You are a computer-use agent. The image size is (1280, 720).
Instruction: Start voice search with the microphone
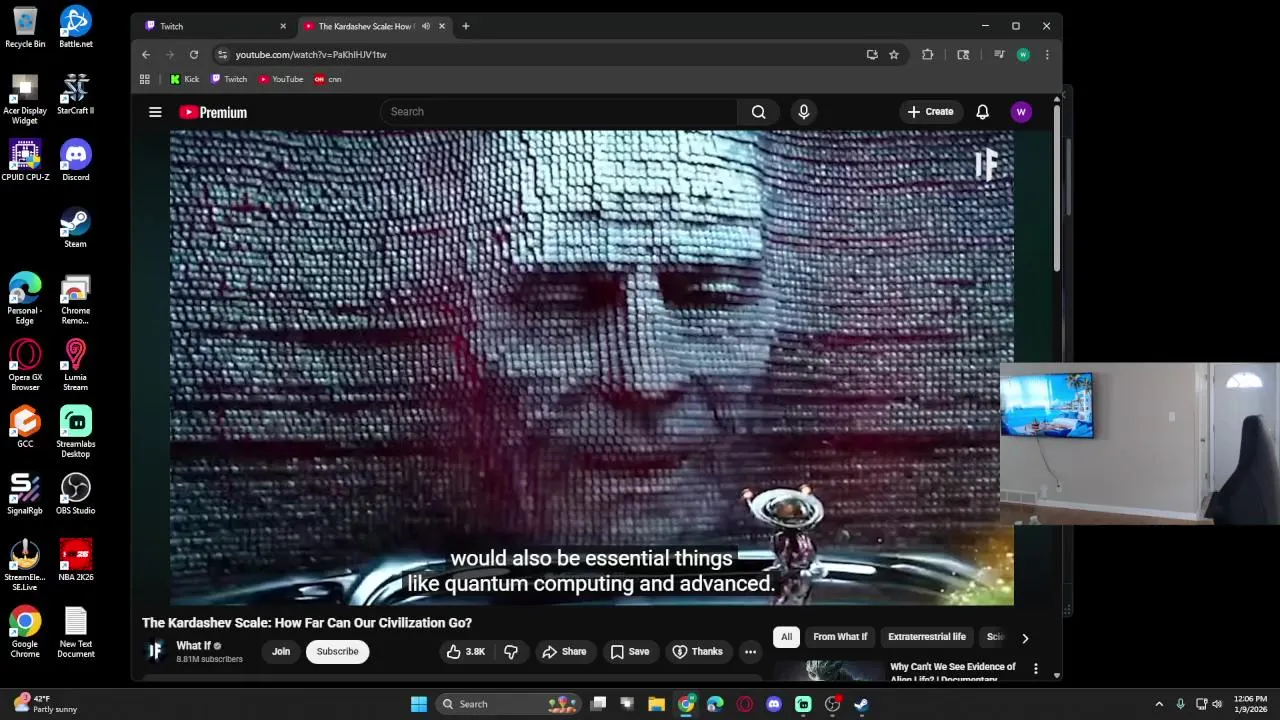[x=803, y=112]
